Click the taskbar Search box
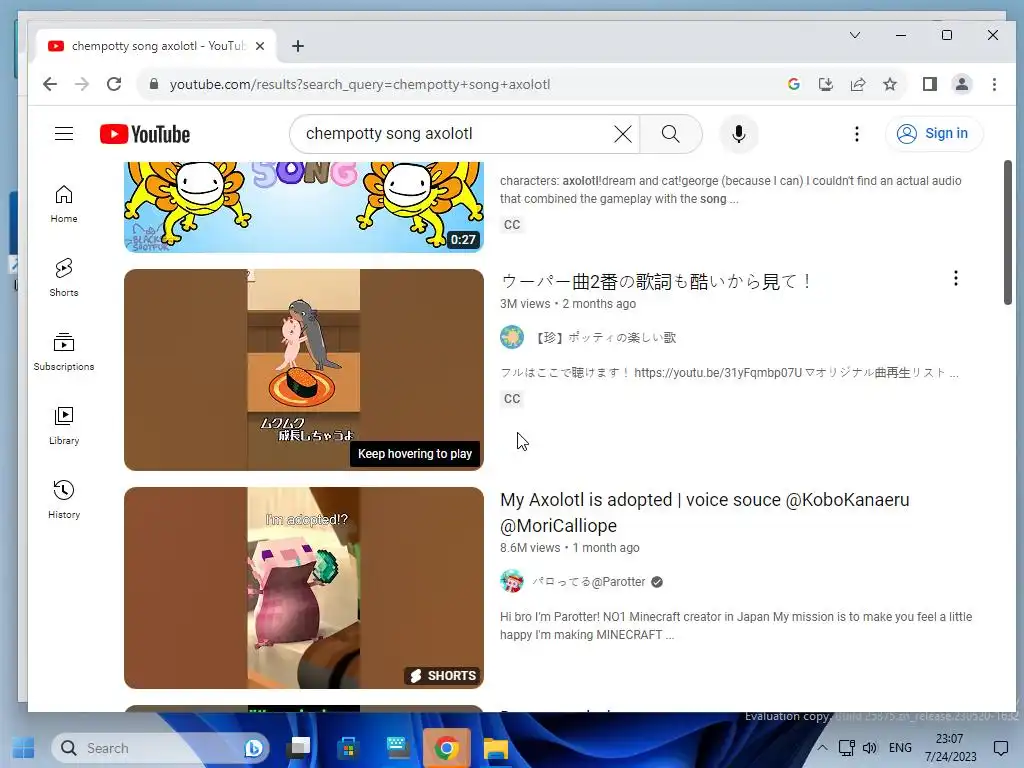This screenshot has height=768, width=1024. point(161,748)
